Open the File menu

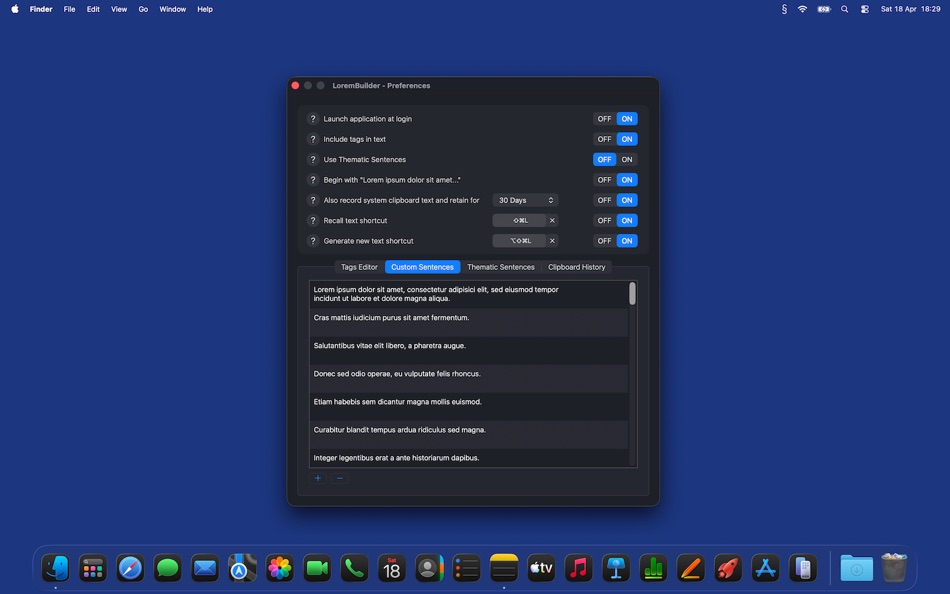pos(70,9)
